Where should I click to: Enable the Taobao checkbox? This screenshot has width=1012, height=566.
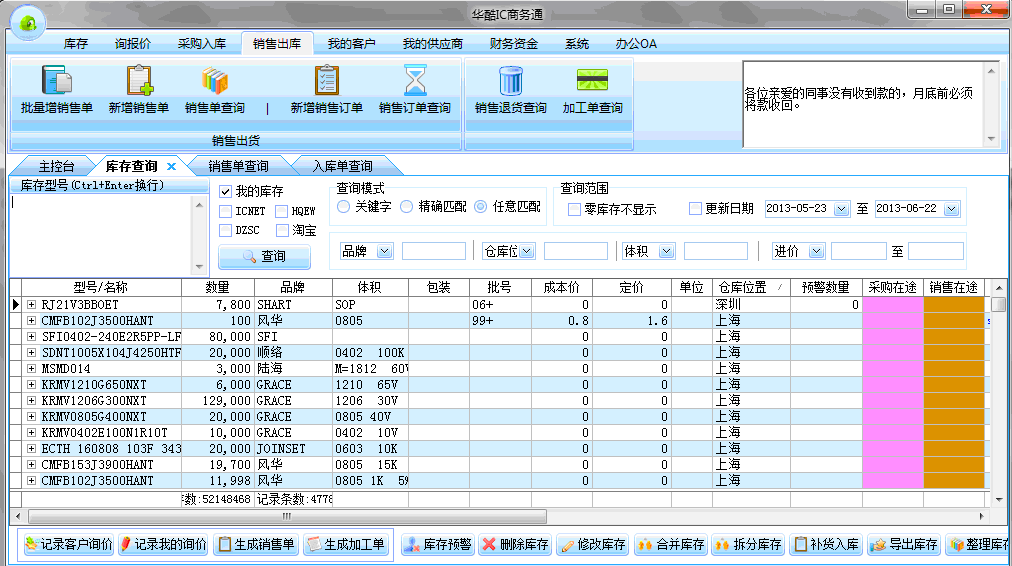281,230
